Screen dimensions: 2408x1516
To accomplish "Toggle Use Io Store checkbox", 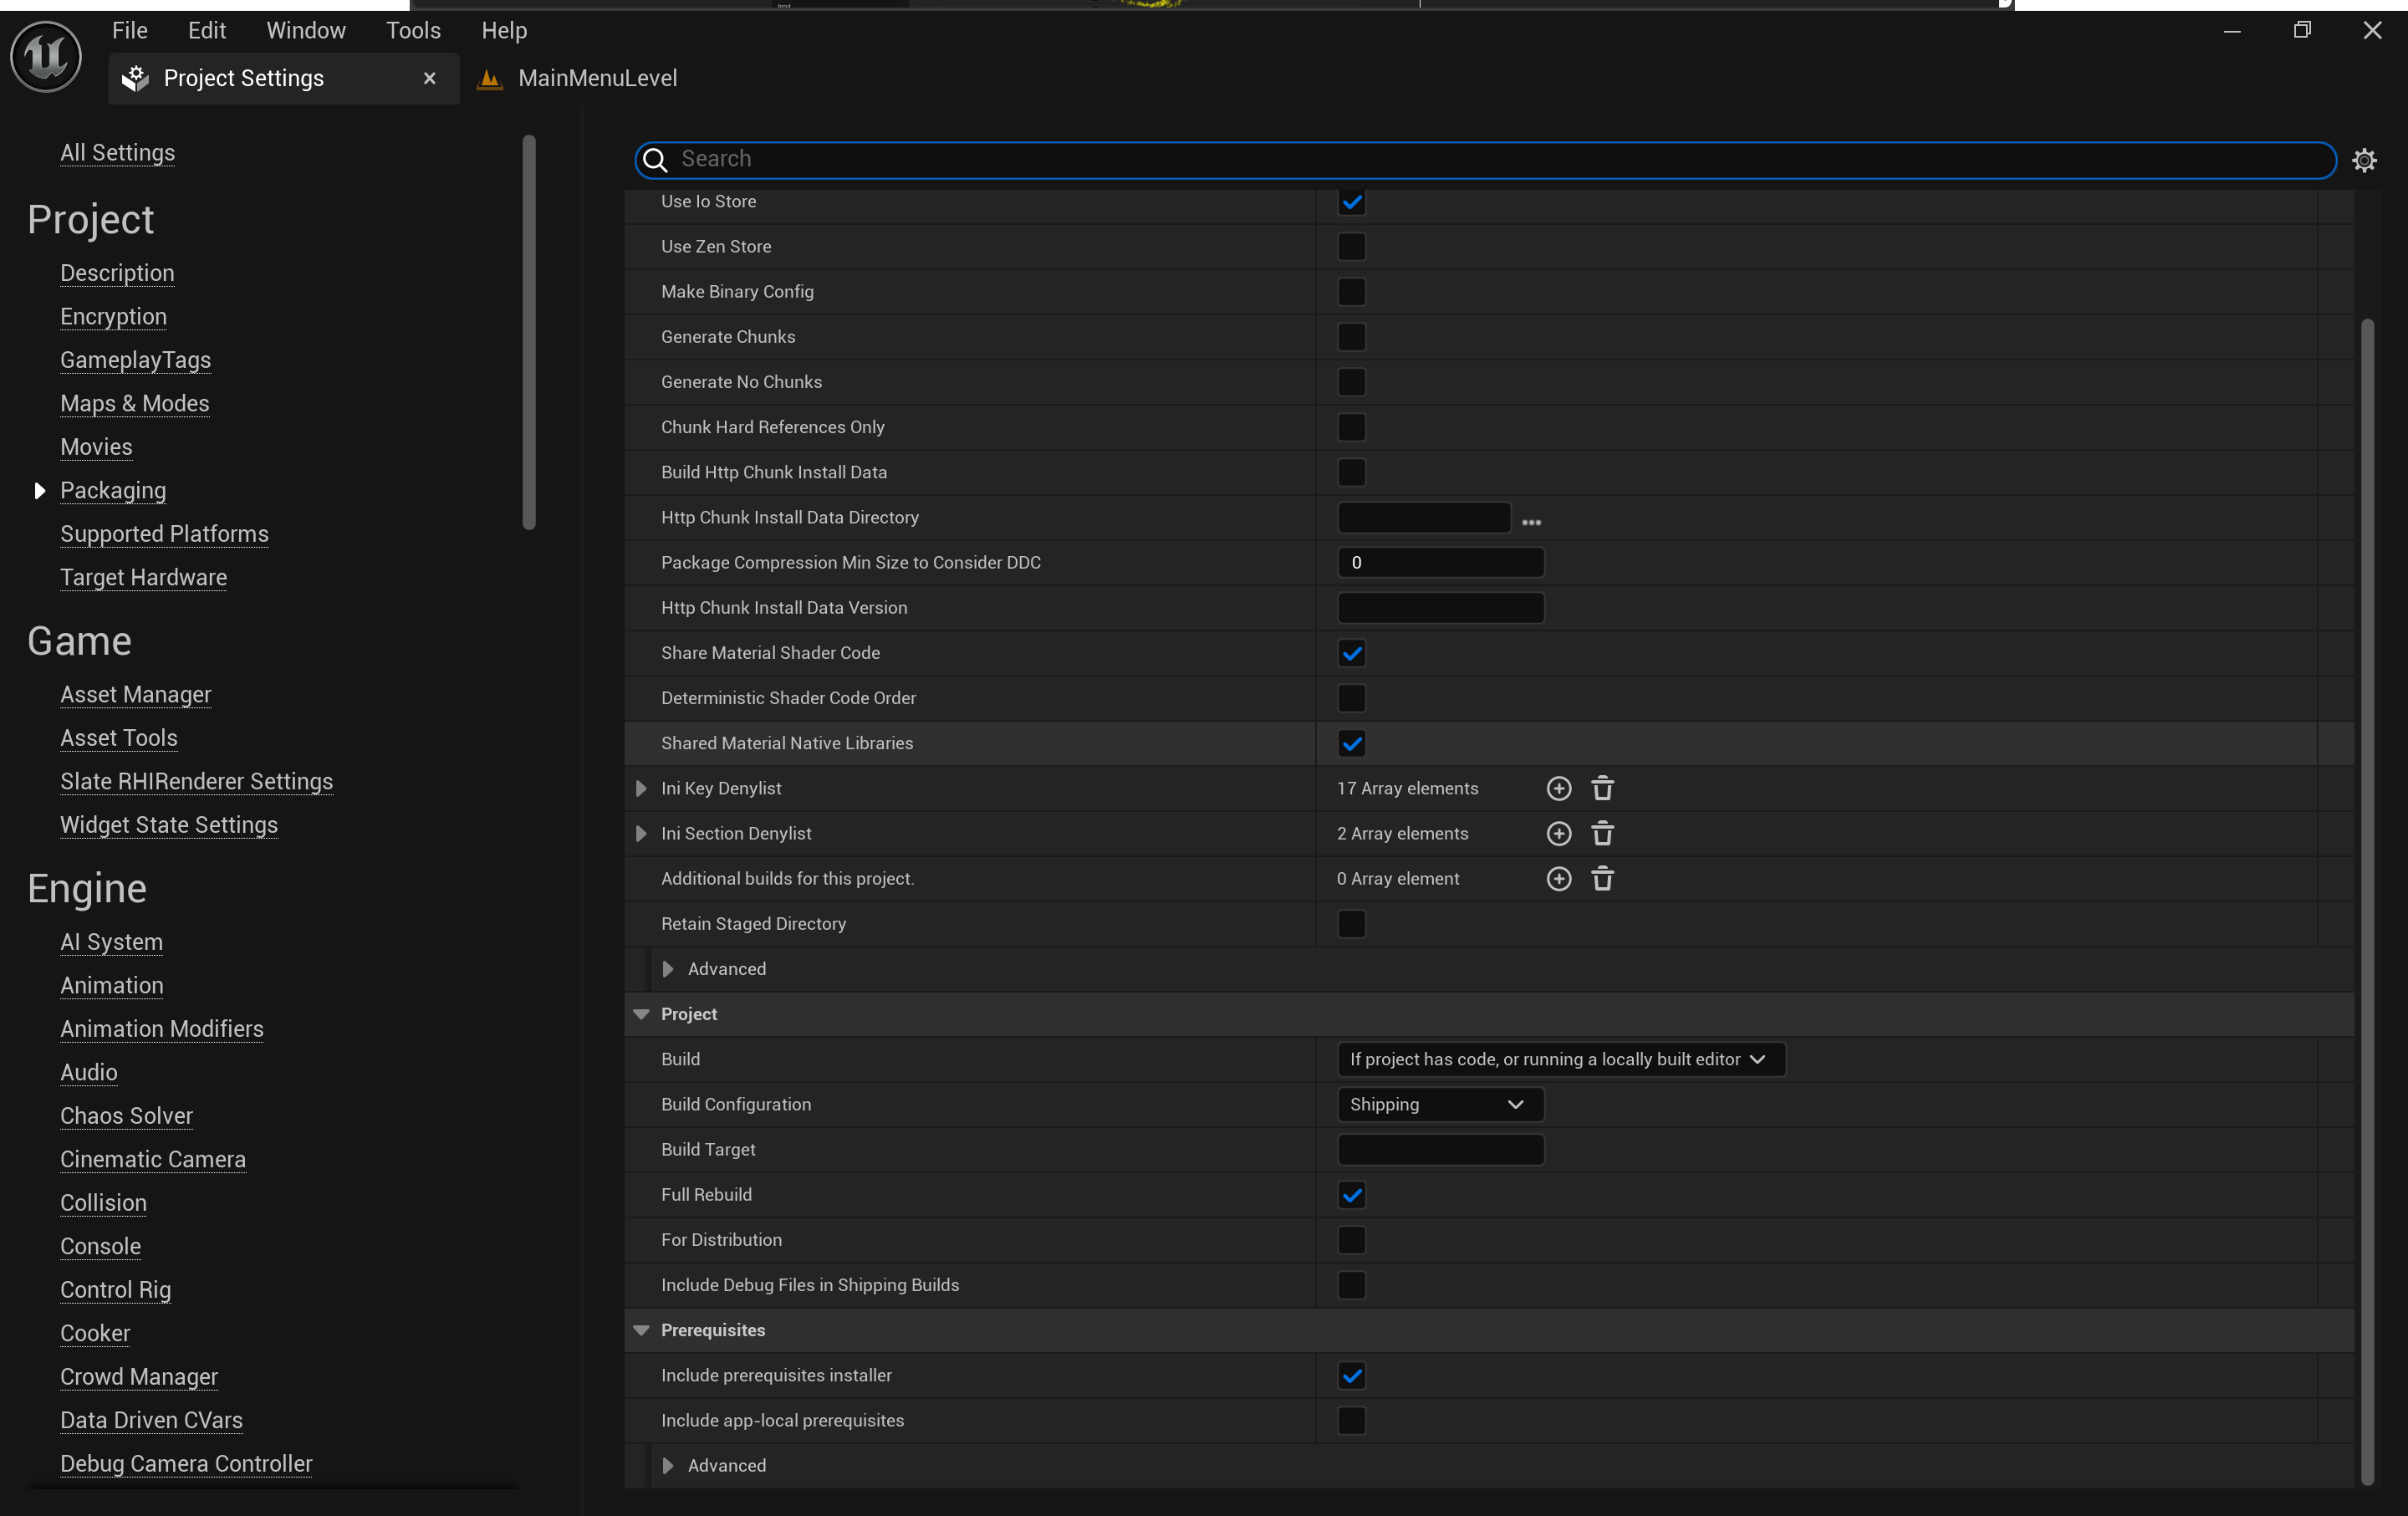I will coord(1351,202).
